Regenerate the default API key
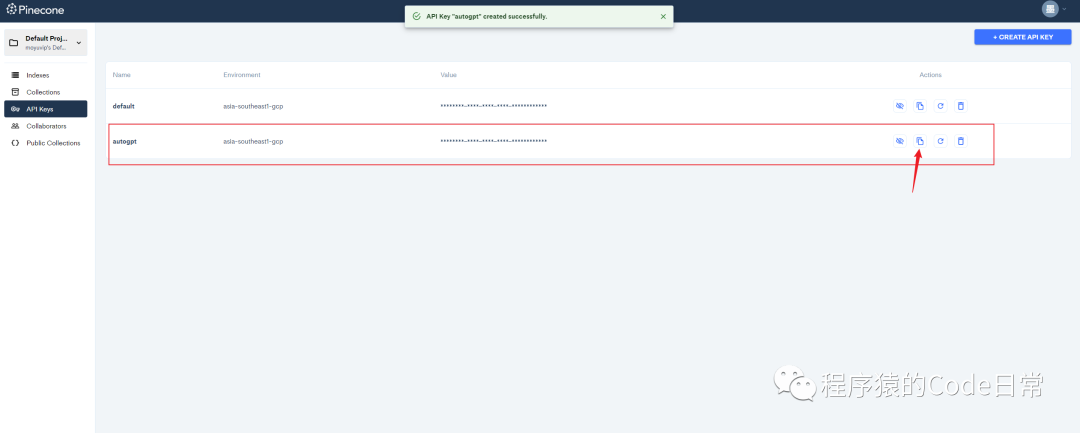Screen dimensions: 1080x433 click(x=940, y=106)
